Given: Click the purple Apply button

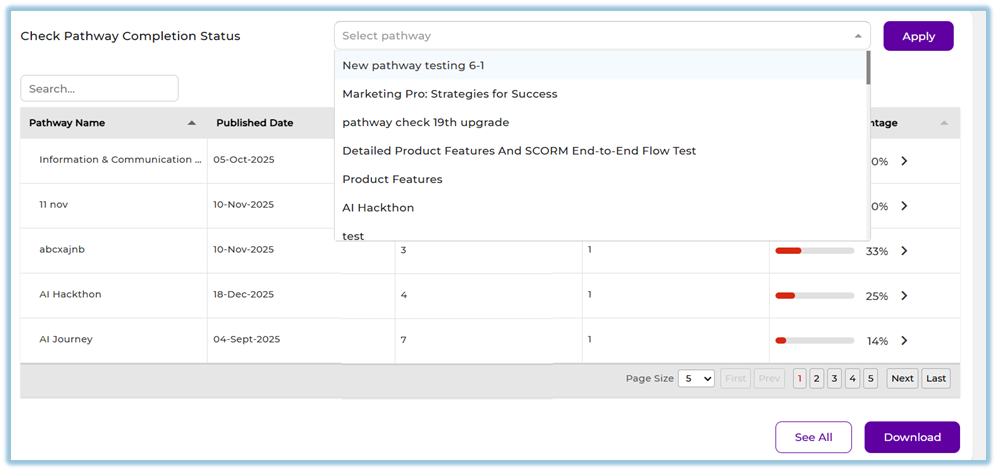Looking at the screenshot, I should coord(918,36).
